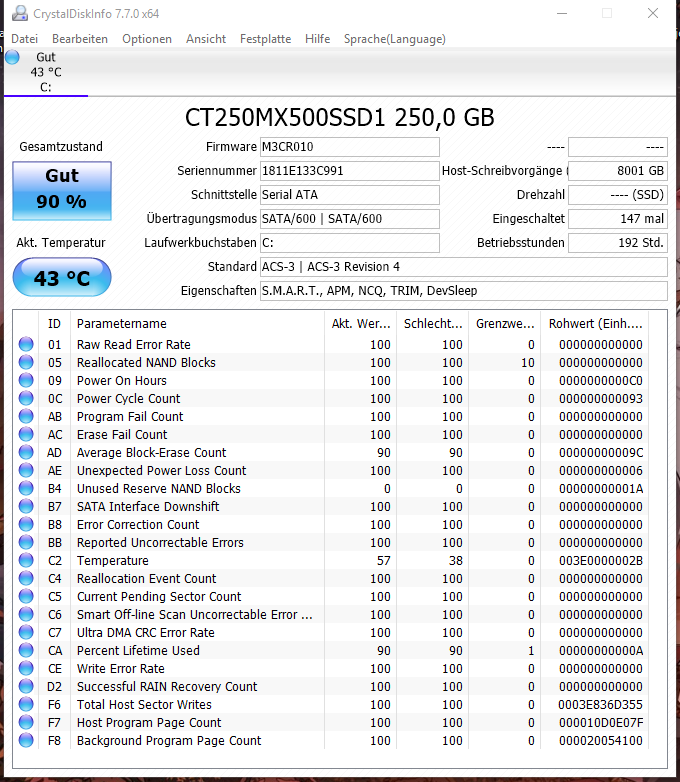Click raw value 00000000000A of Percent Lifetime Used
Image resolution: width=680 pixels, height=782 pixels.
point(601,651)
